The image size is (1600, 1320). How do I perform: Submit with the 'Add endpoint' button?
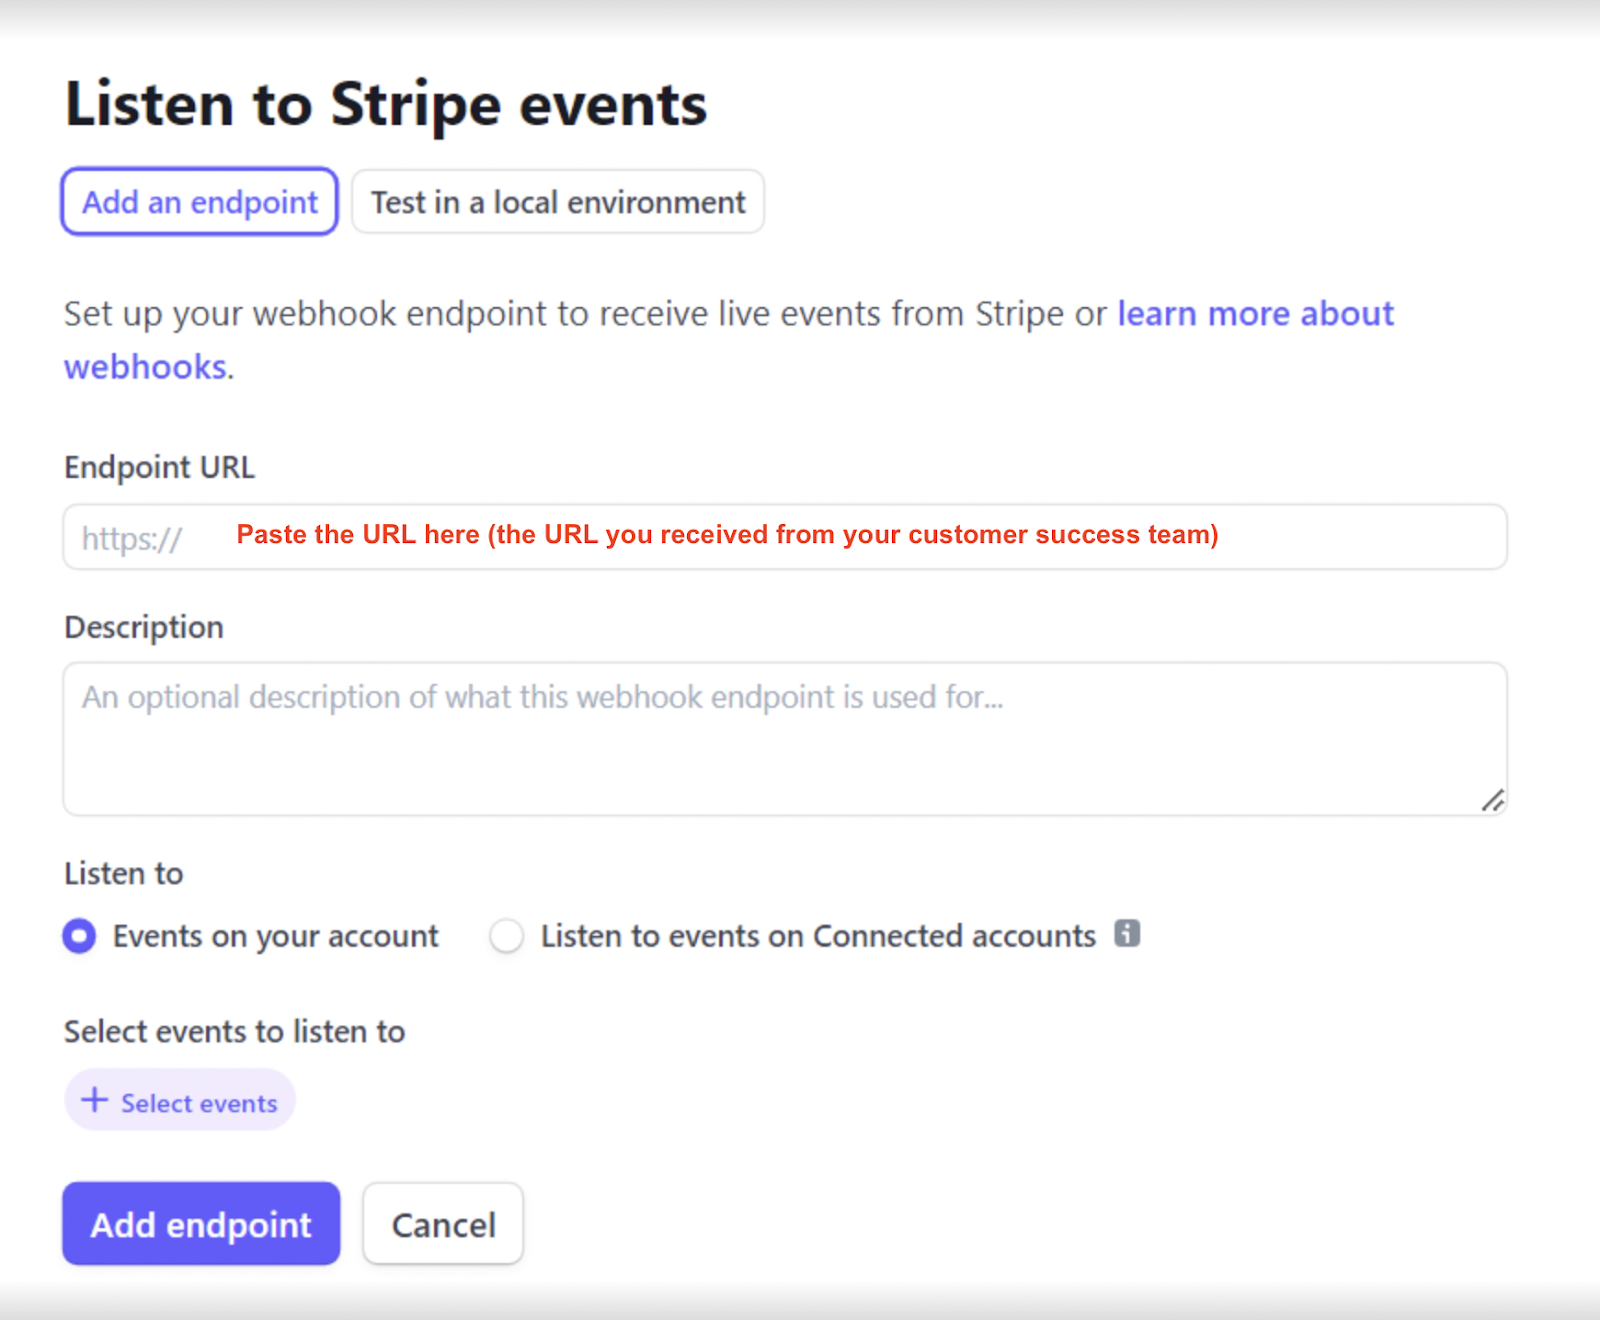[201, 1224]
